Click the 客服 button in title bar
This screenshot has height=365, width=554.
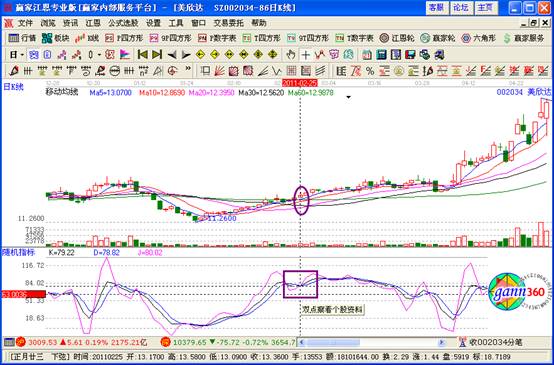(437, 7)
